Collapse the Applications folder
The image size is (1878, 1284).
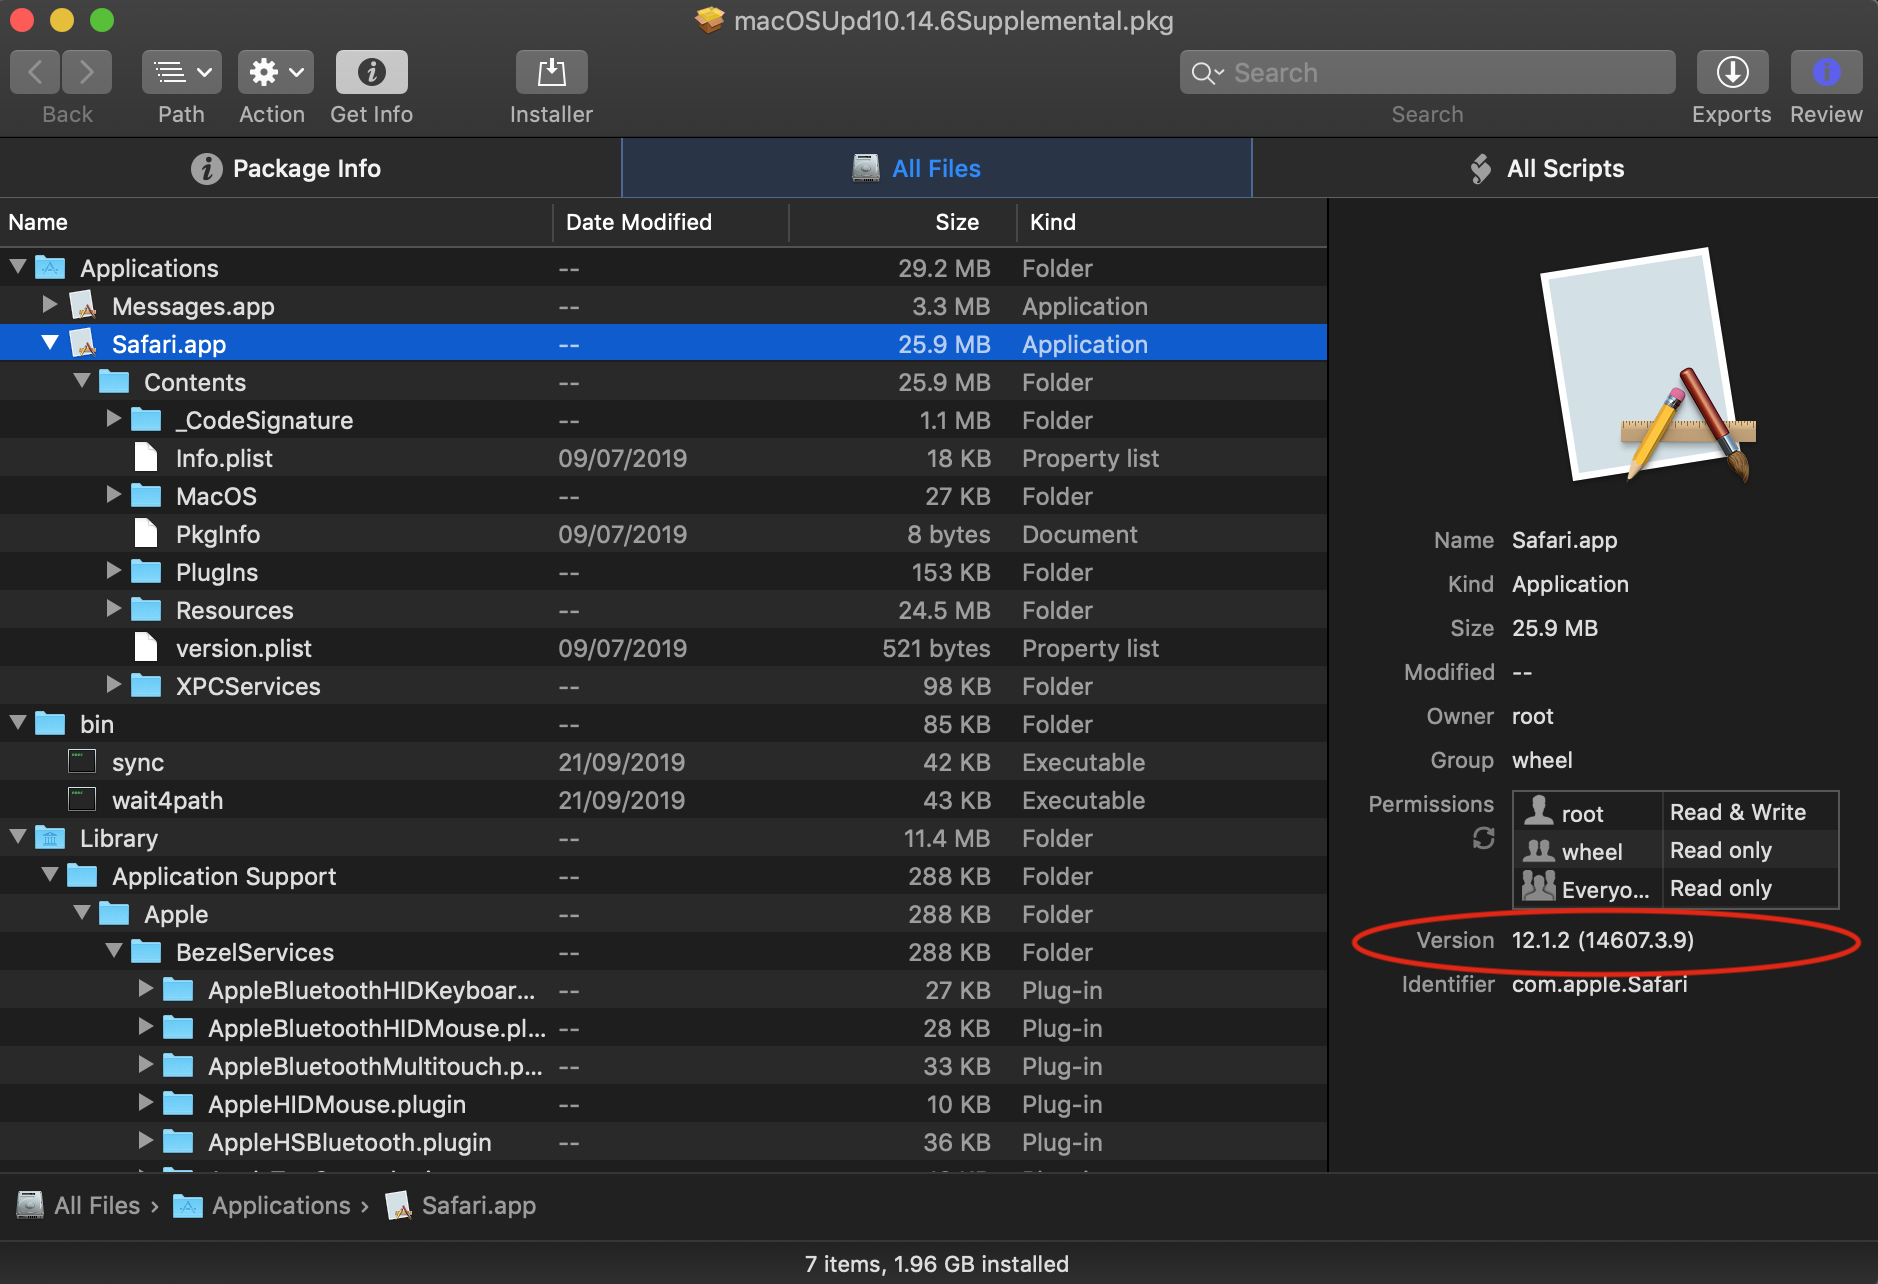(18, 267)
